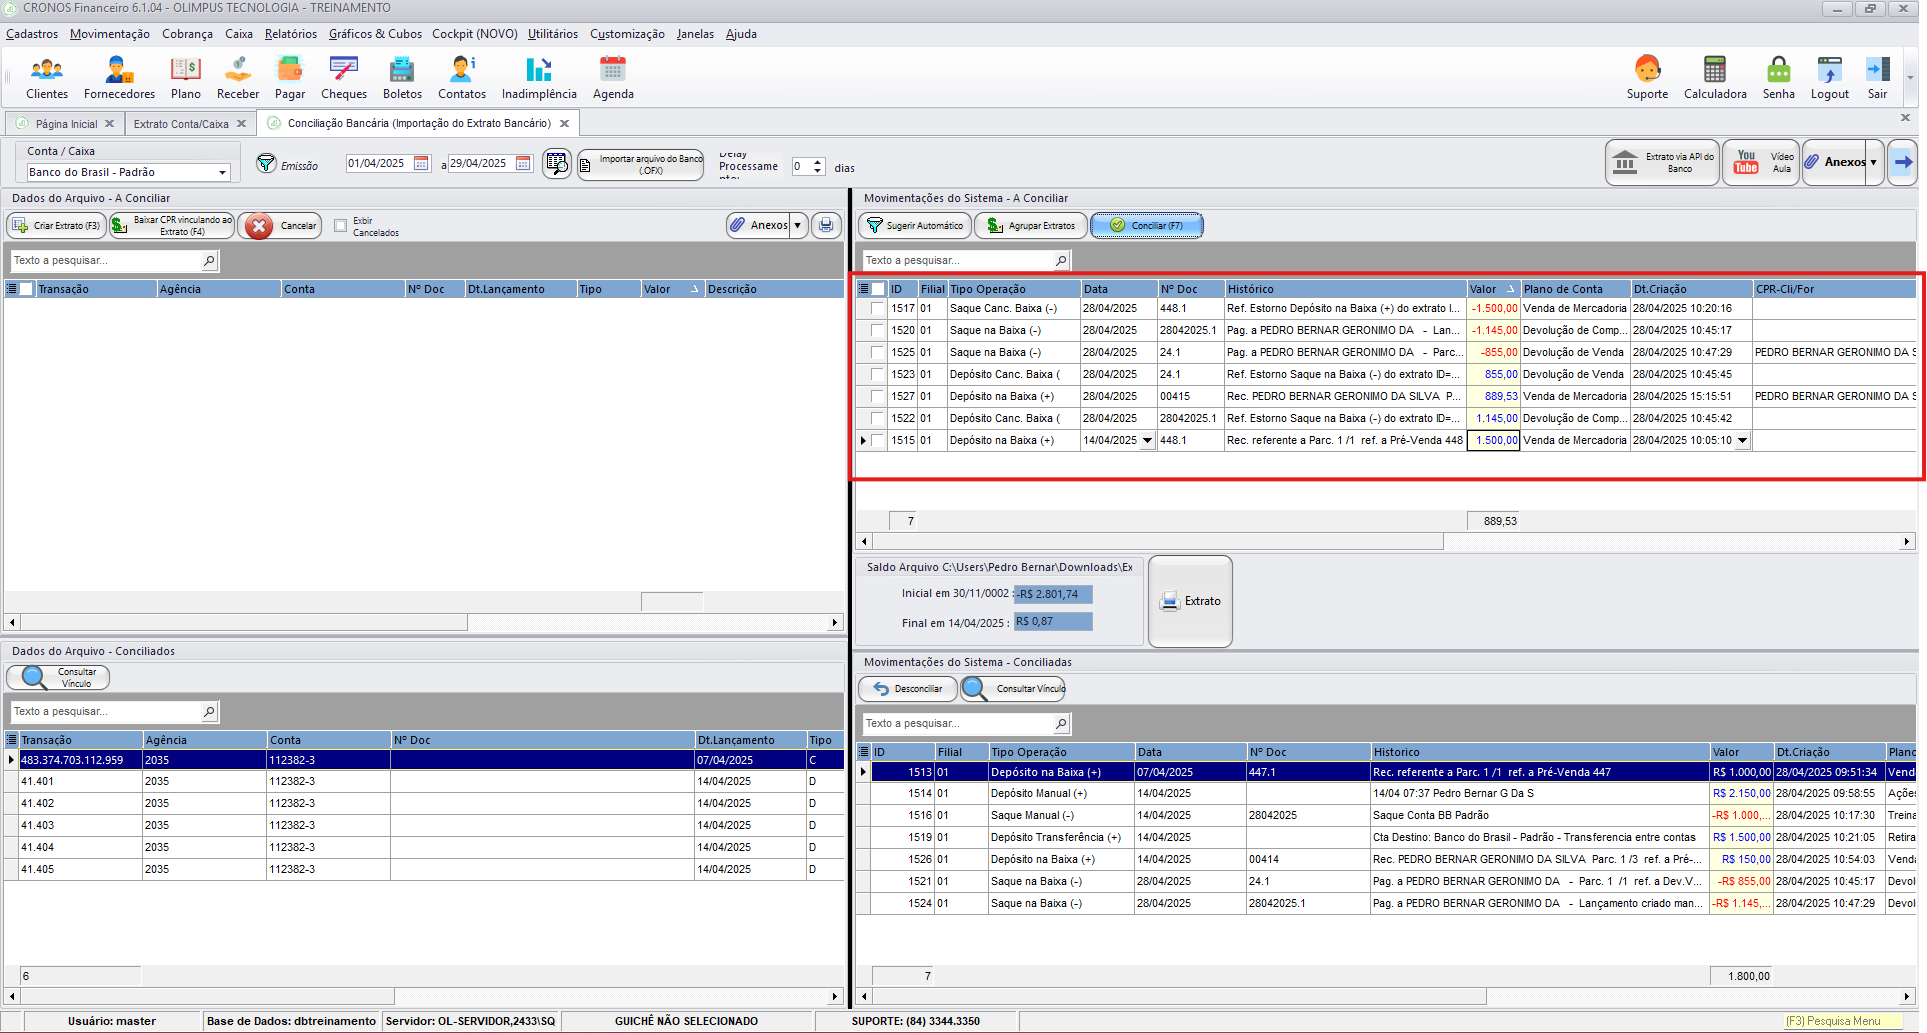
Task: Click the Extrato print button
Action: tap(1190, 601)
